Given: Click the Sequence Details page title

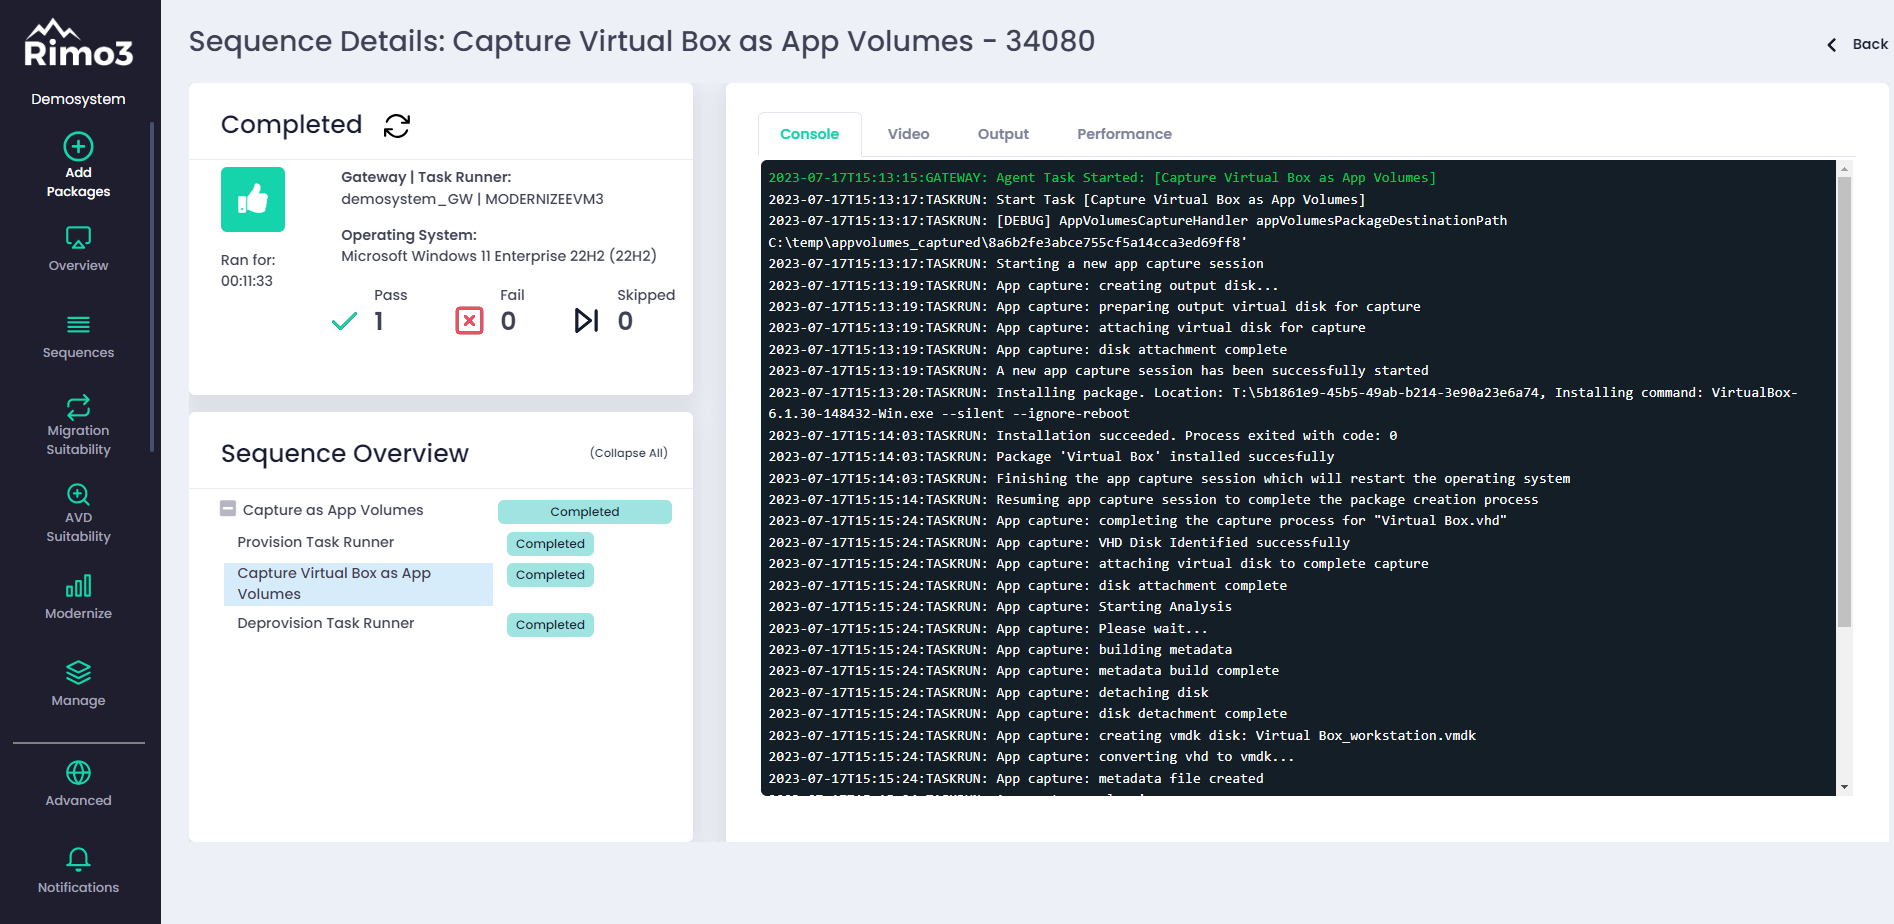Looking at the screenshot, I should [642, 41].
